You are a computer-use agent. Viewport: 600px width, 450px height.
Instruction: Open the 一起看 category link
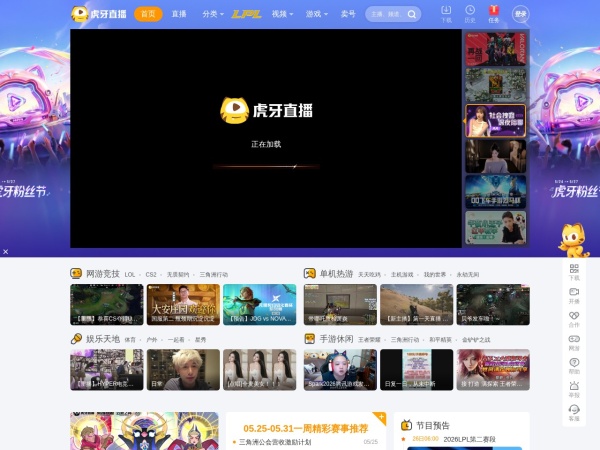click(176, 340)
